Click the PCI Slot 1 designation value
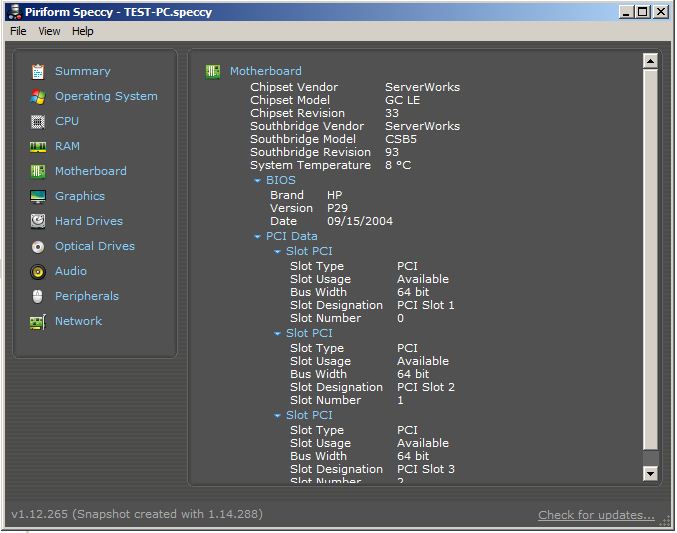This screenshot has width=677, height=533. click(x=425, y=305)
